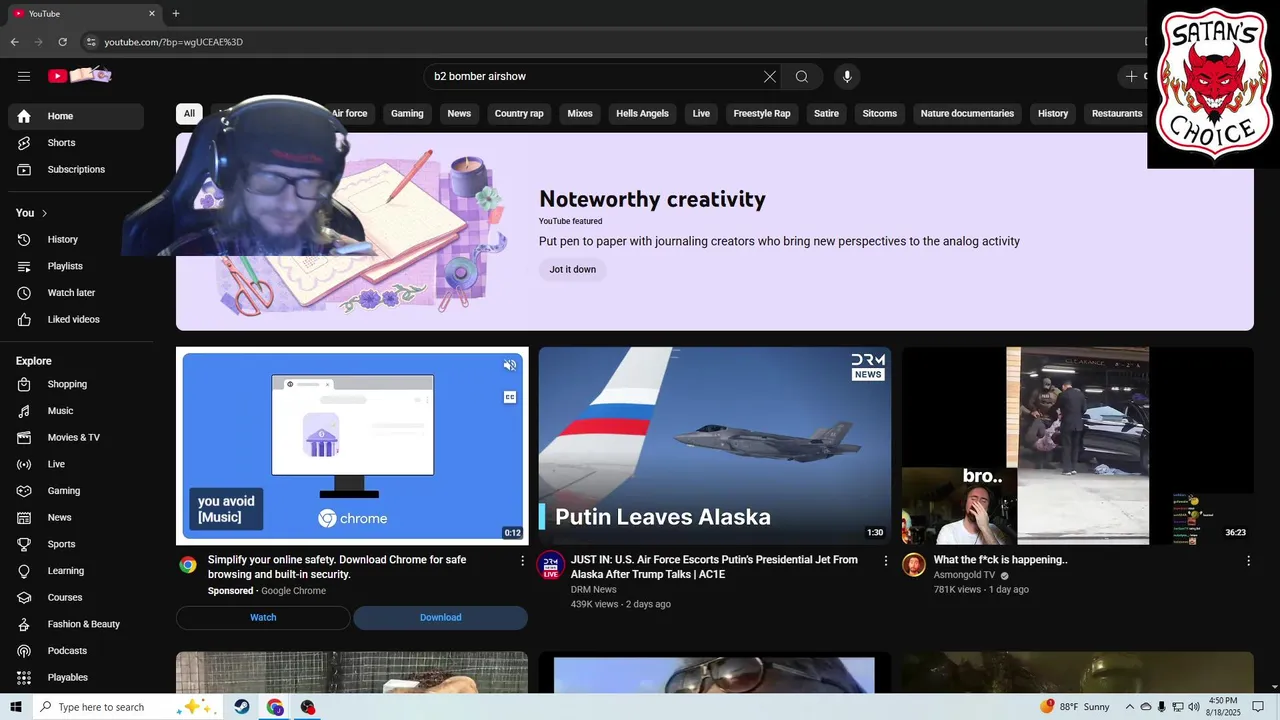Open a new browser tab
This screenshot has height=720, width=1280.
tap(176, 14)
